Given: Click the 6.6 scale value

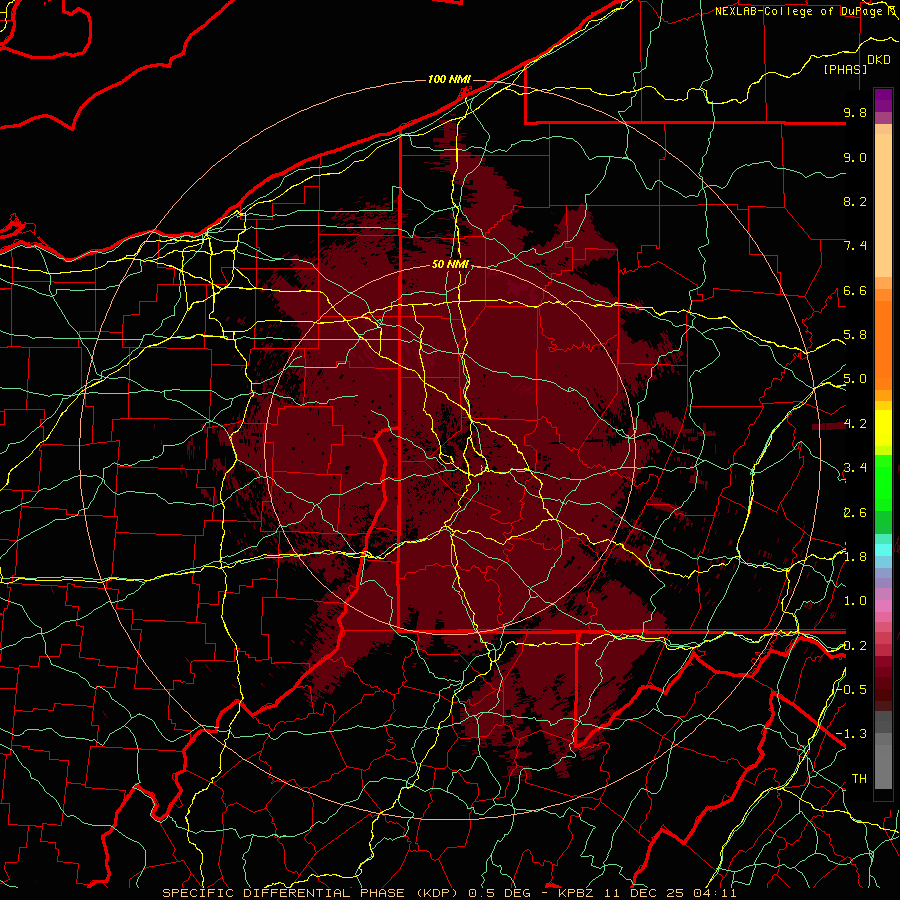Looking at the screenshot, I should point(855,290).
